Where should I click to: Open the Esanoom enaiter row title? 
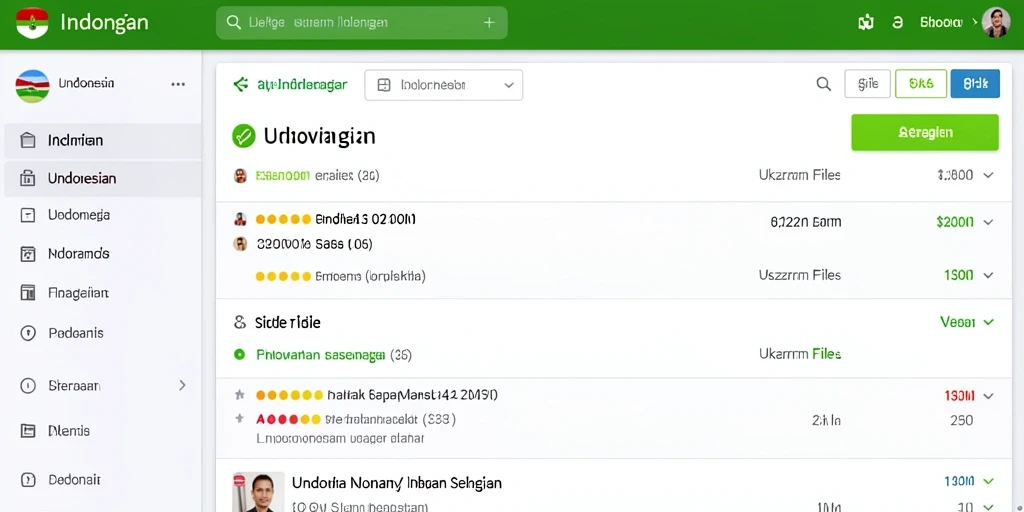click(x=317, y=175)
